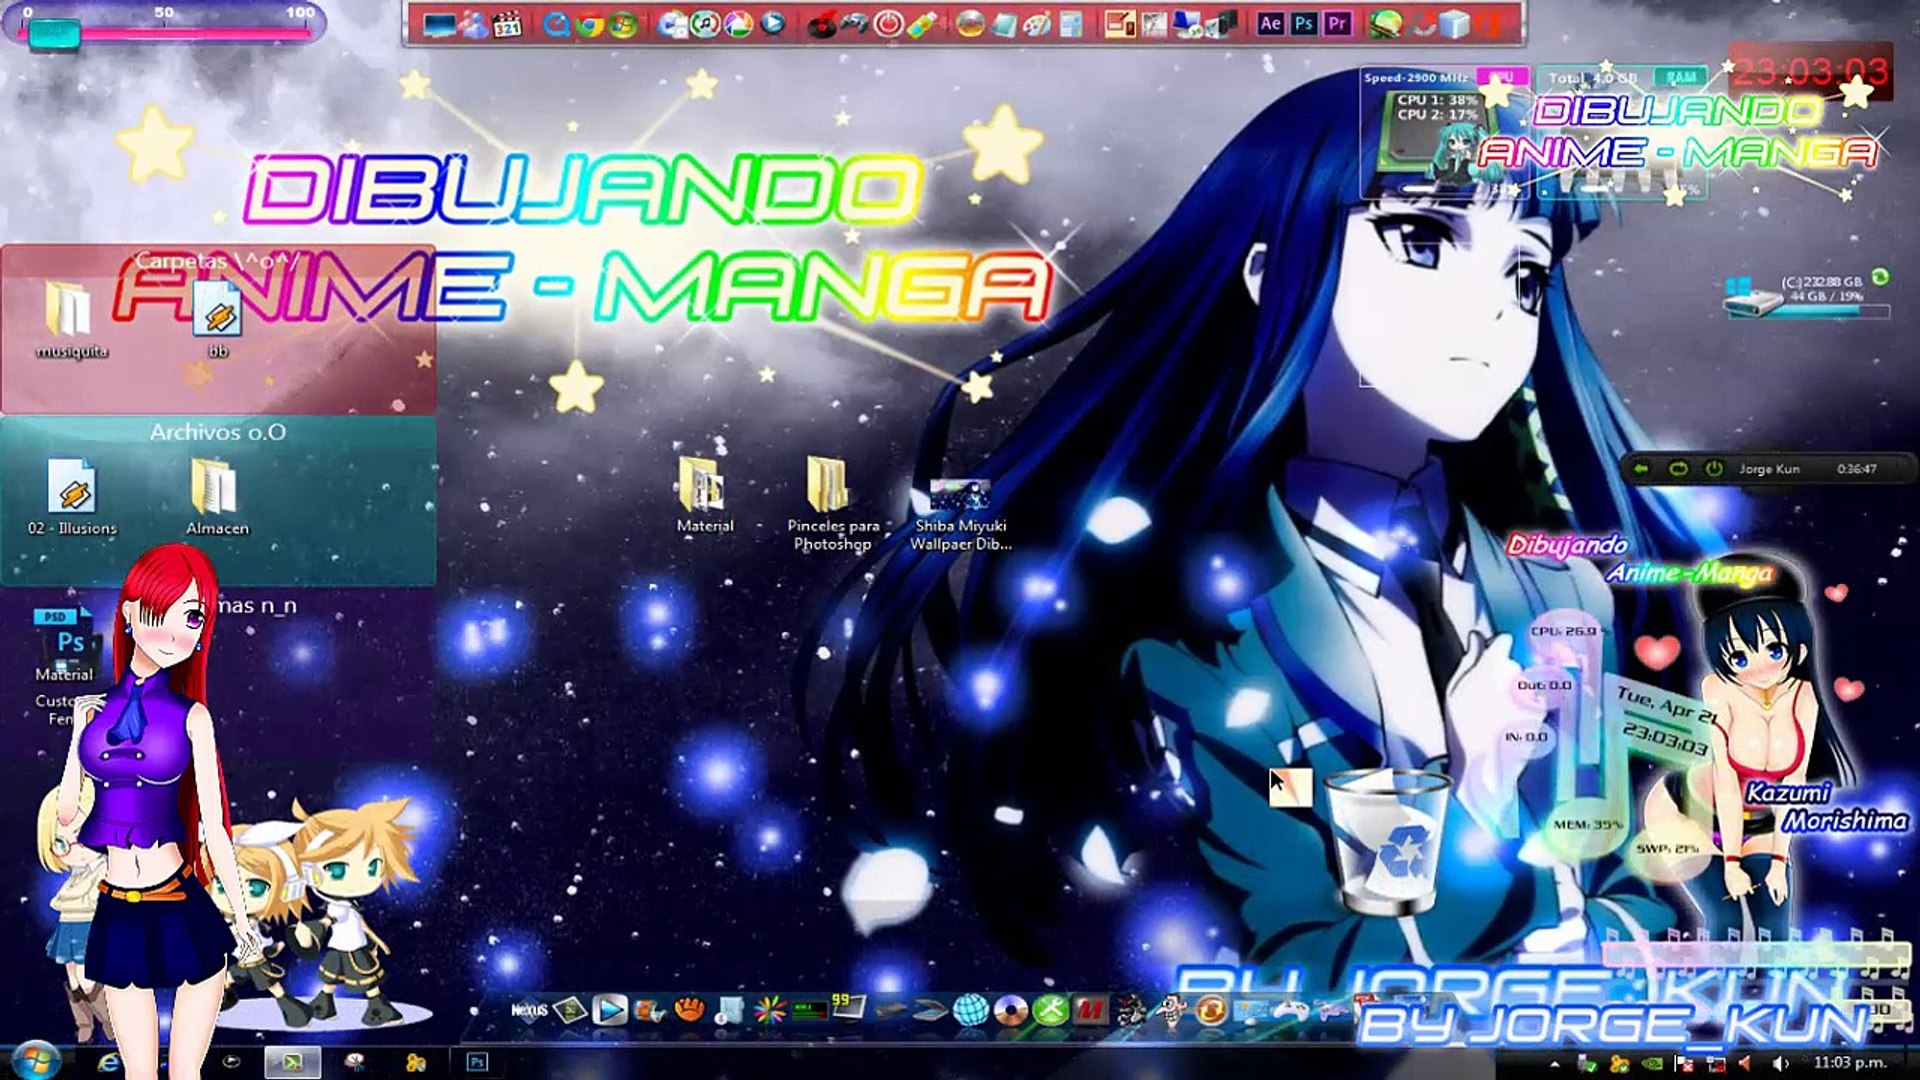This screenshot has width=1920, height=1080.
Task: Open Media Player Classic dock icon
Action: [508, 24]
